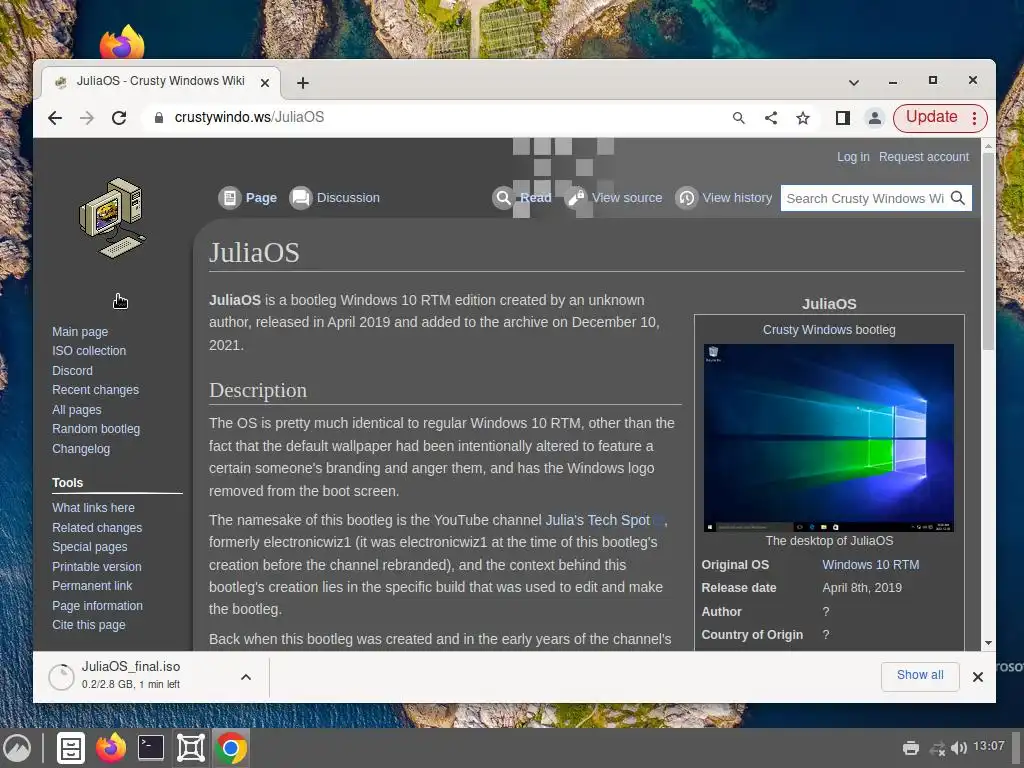This screenshot has width=1024, height=768.
Task: Click the Request account link
Action: point(923,157)
